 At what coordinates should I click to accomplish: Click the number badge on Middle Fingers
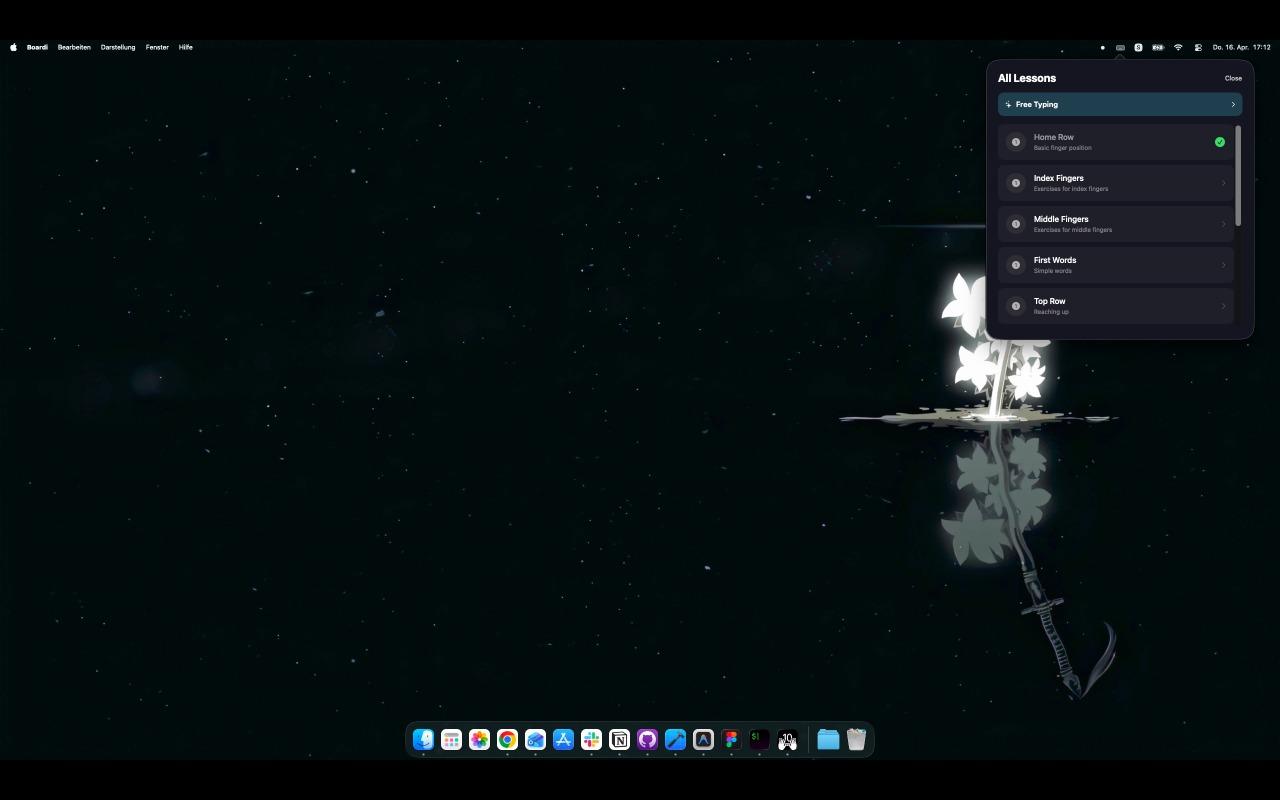[1016, 224]
